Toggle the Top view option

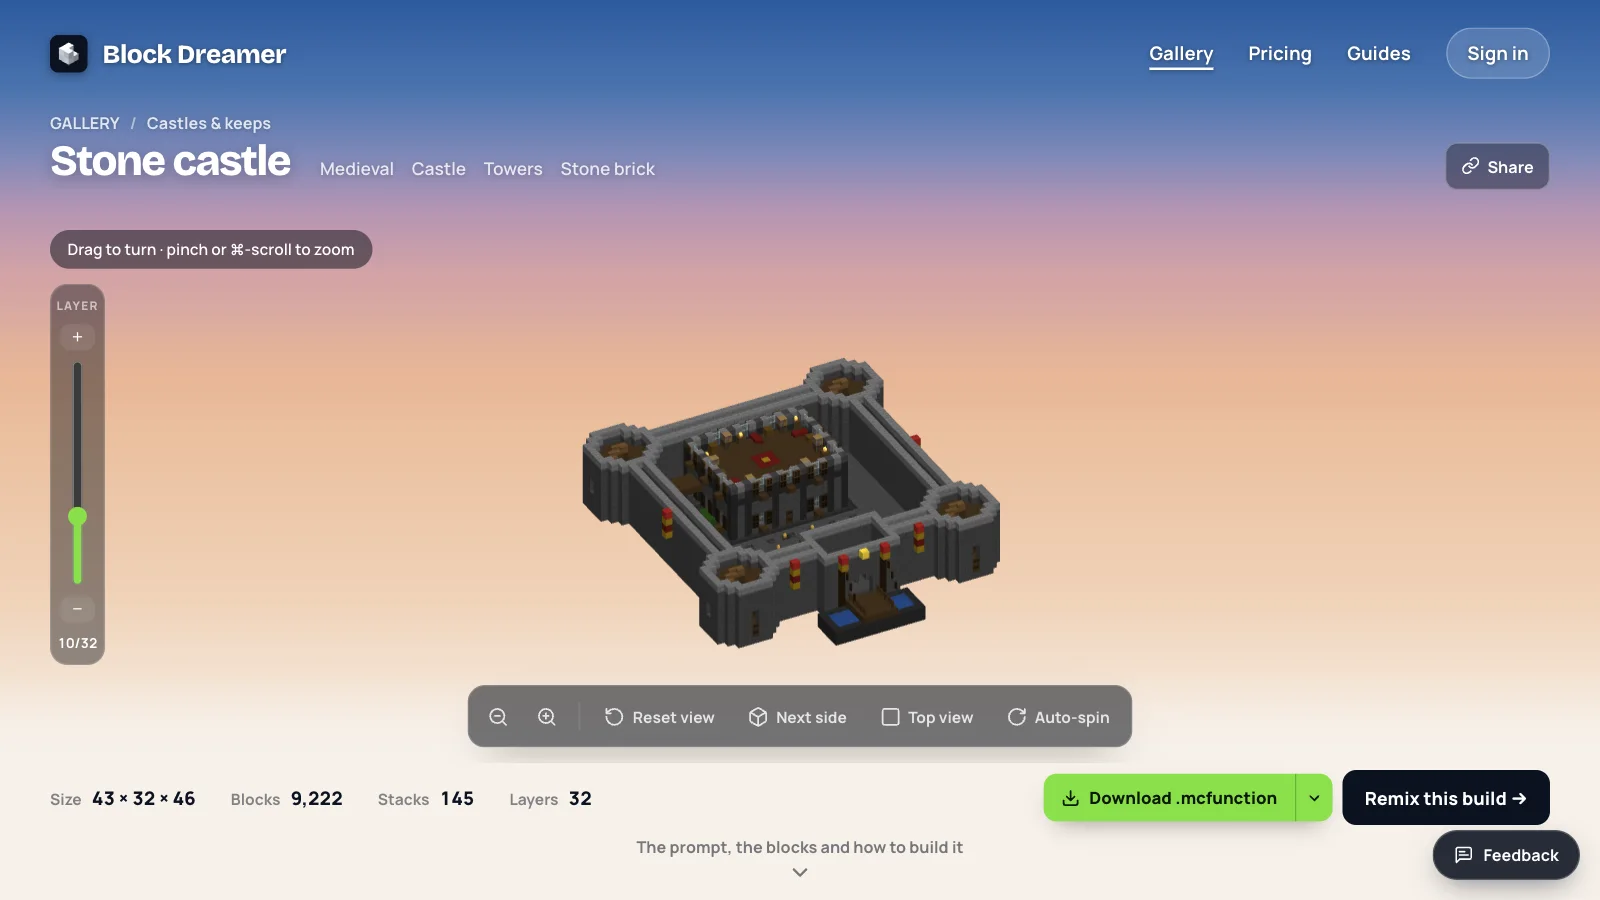(x=927, y=717)
